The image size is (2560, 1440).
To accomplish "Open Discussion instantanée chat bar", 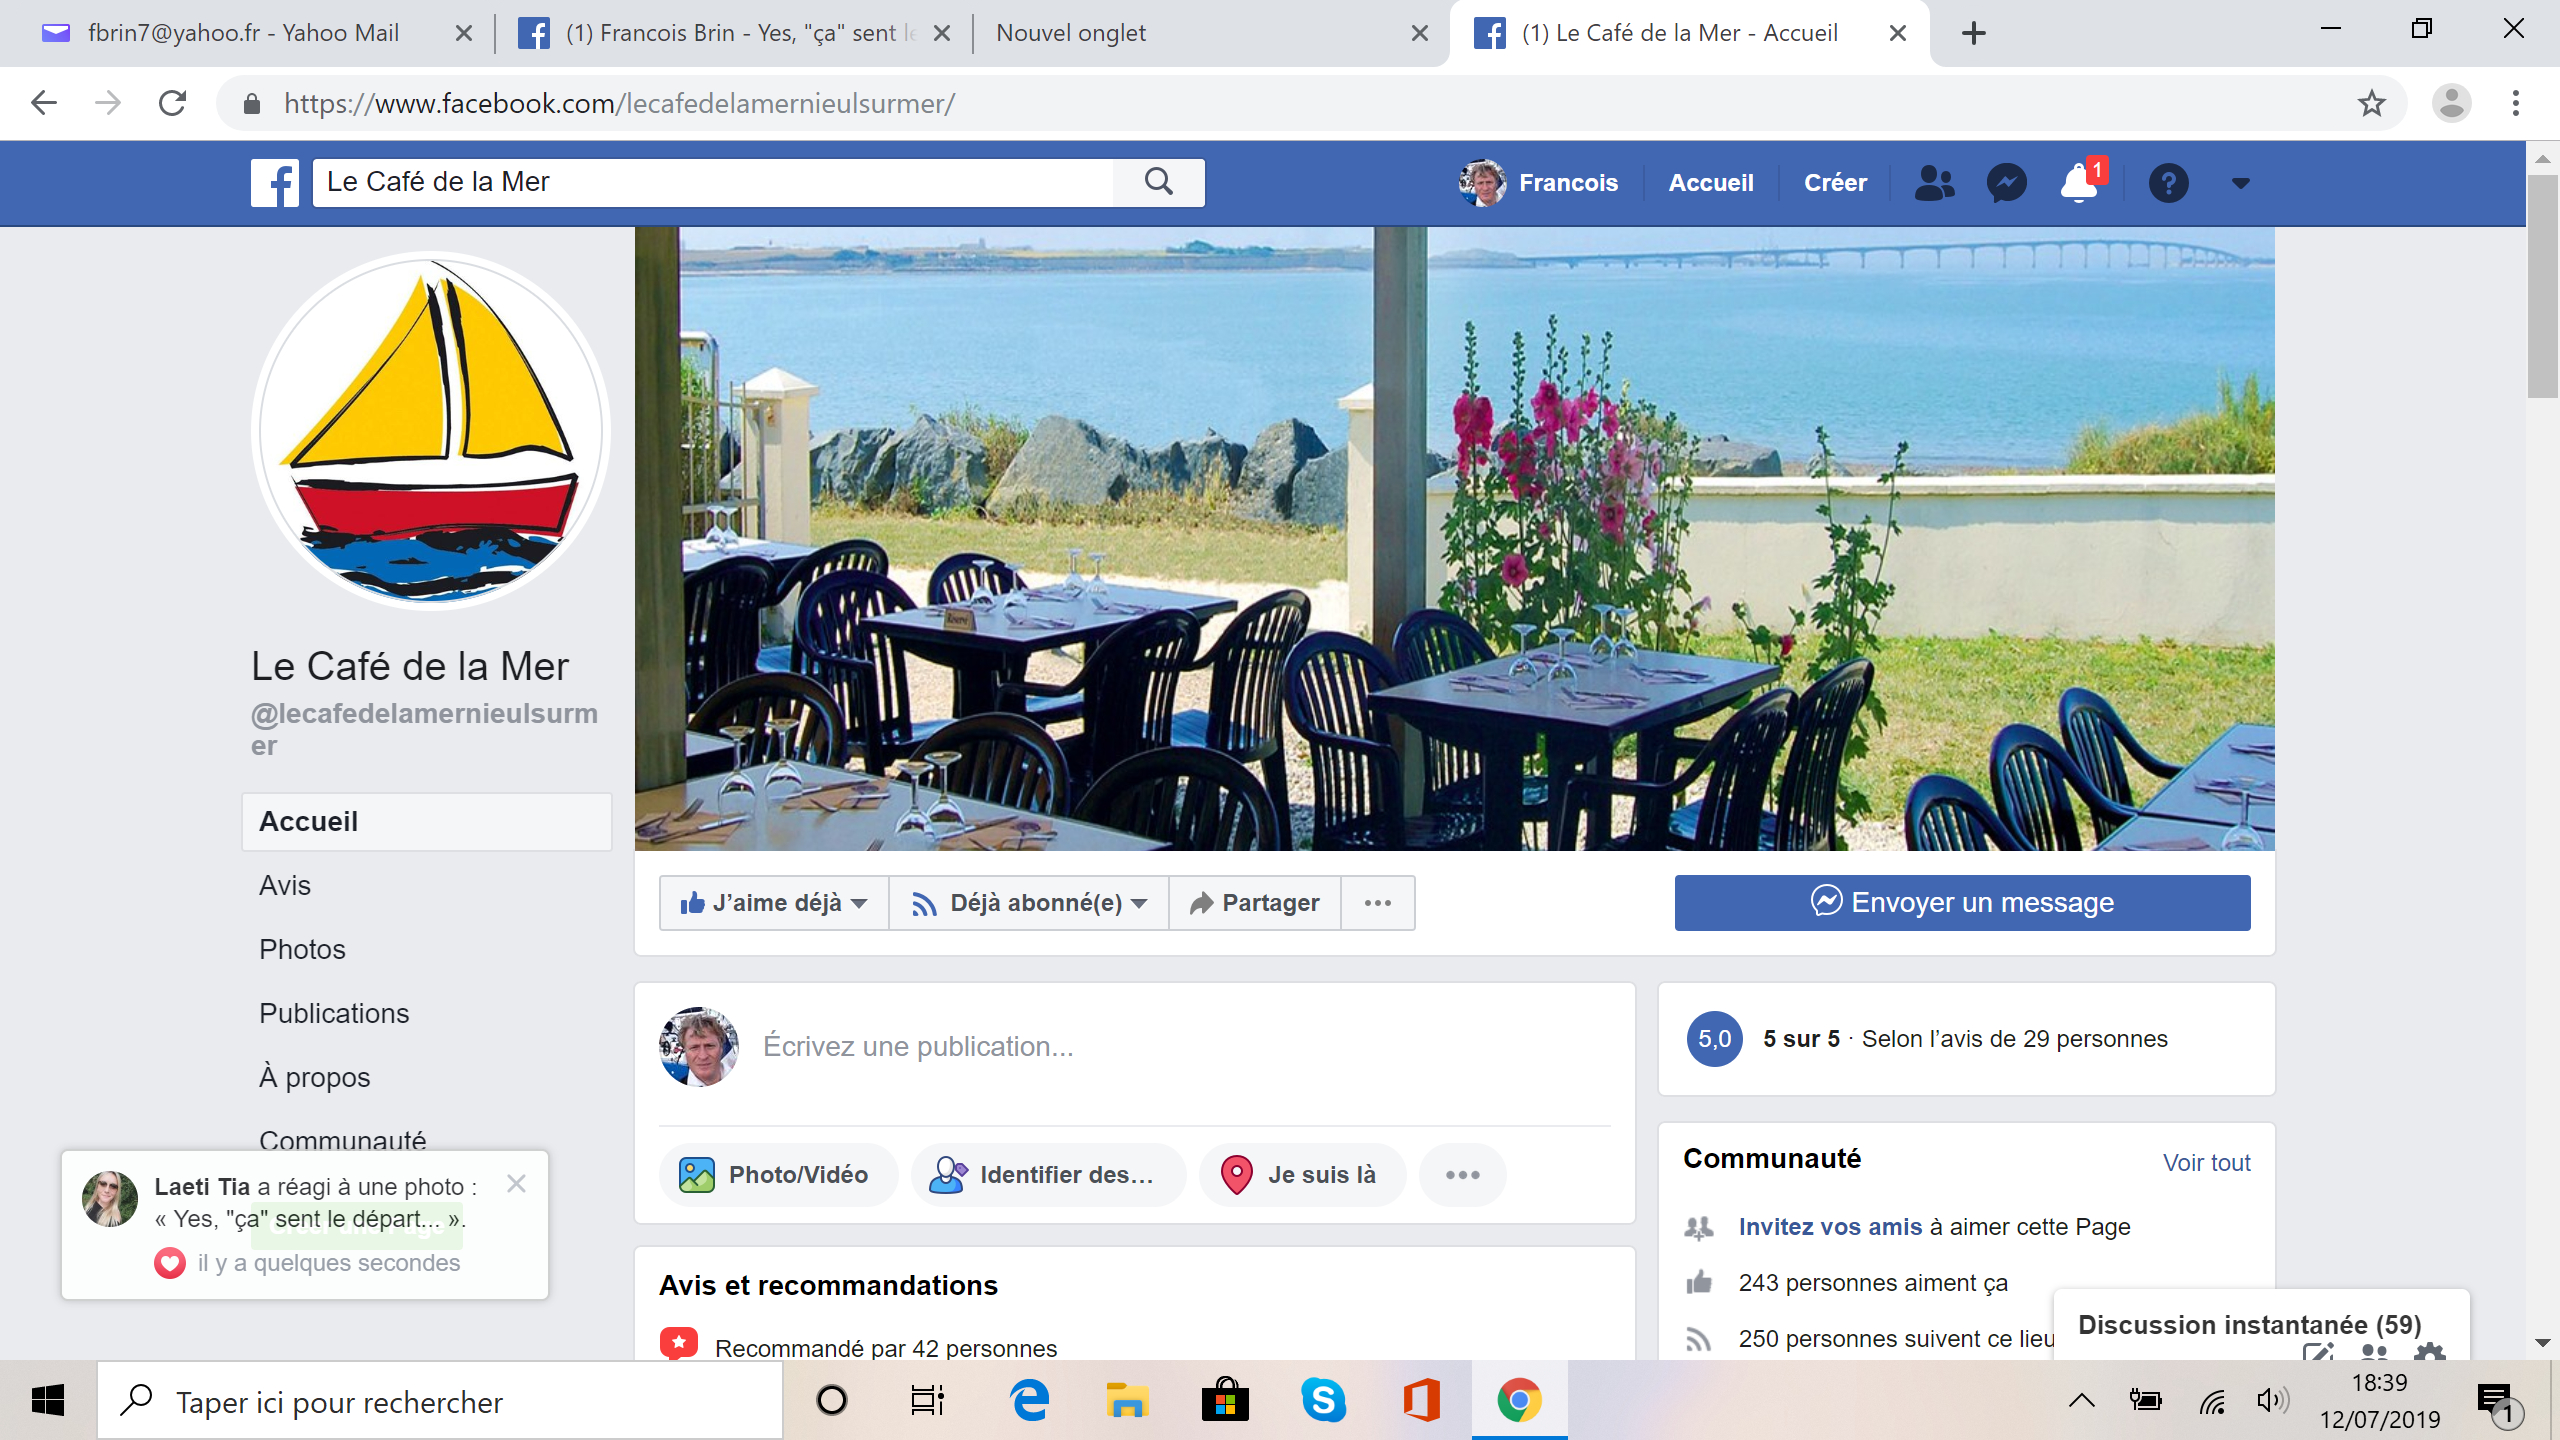I will pyautogui.click(x=2250, y=1325).
